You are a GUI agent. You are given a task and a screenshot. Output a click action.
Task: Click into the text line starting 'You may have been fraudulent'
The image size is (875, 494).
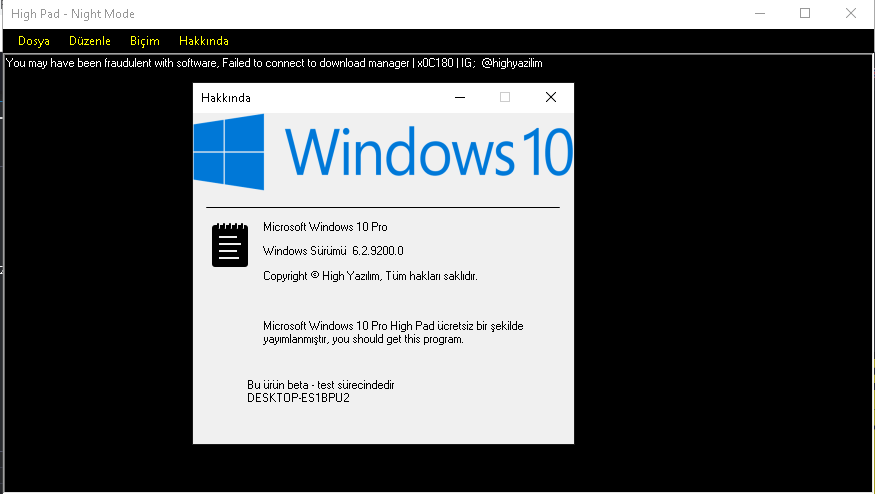pos(274,63)
